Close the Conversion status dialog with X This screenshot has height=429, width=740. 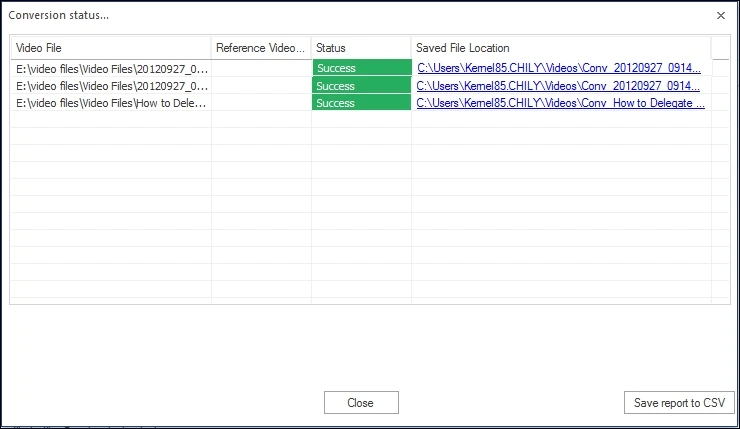[x=721, y=16]
